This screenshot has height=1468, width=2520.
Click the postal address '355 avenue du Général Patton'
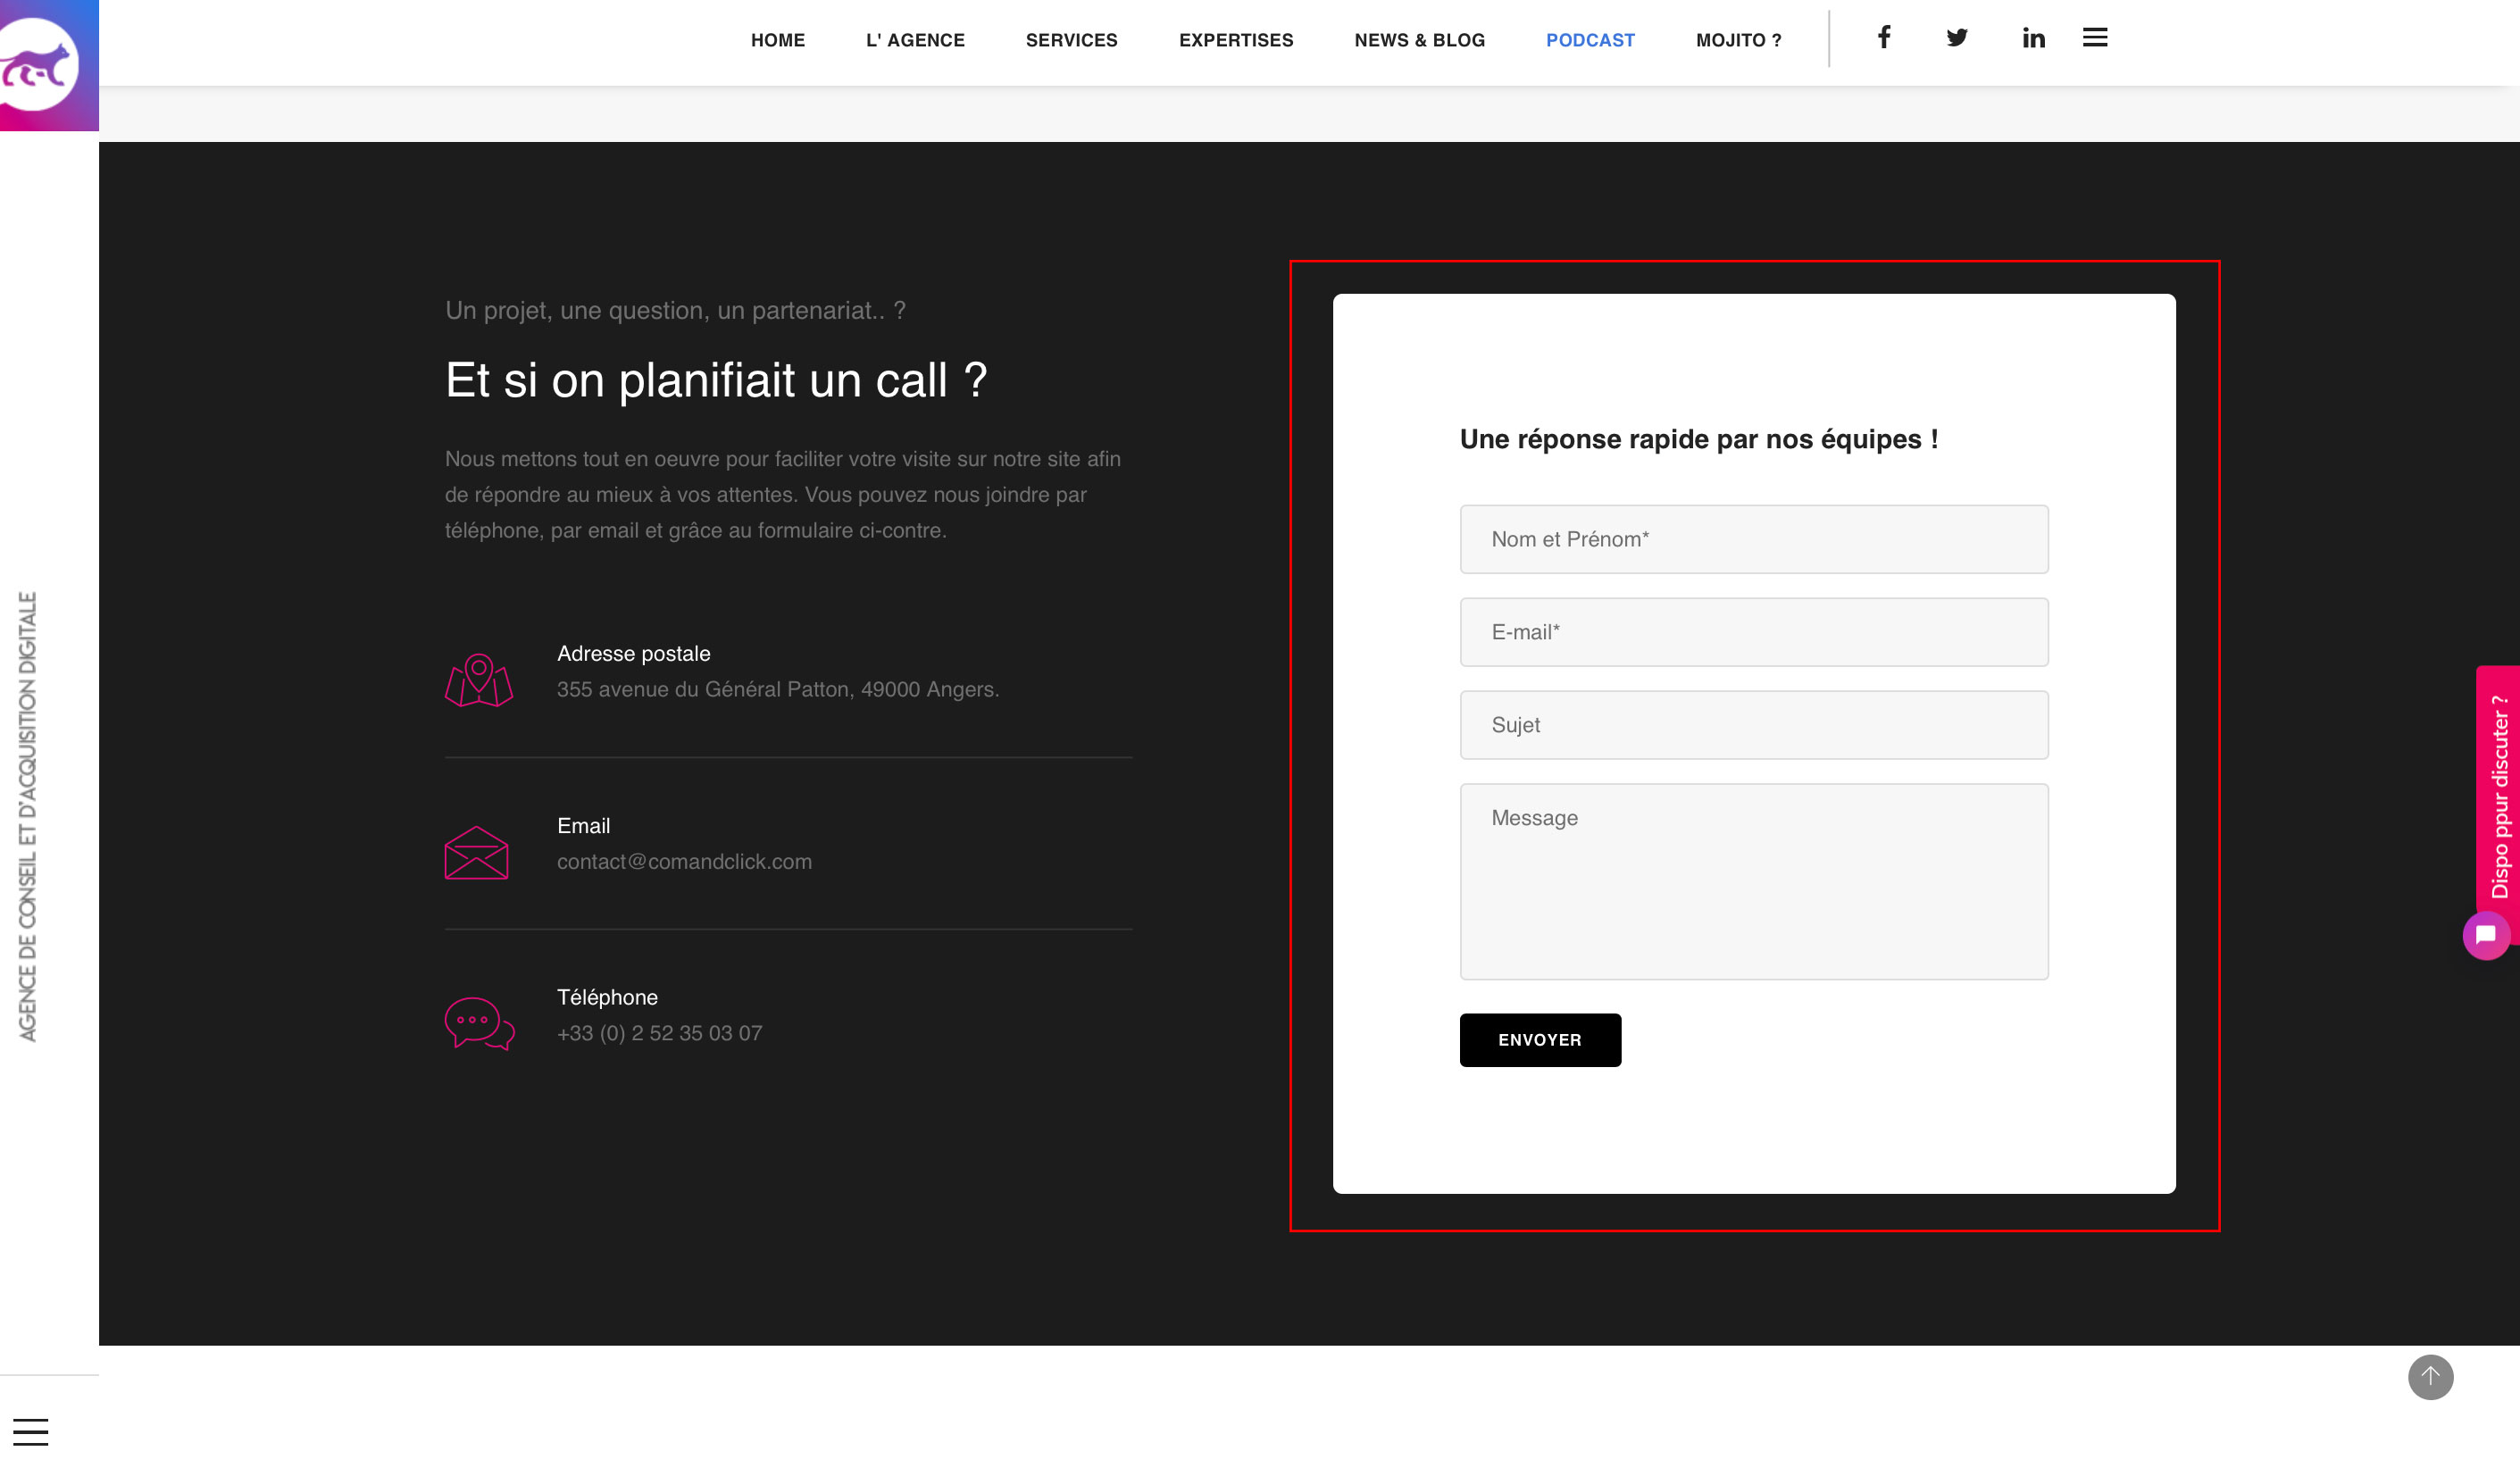tap(777, 689)
